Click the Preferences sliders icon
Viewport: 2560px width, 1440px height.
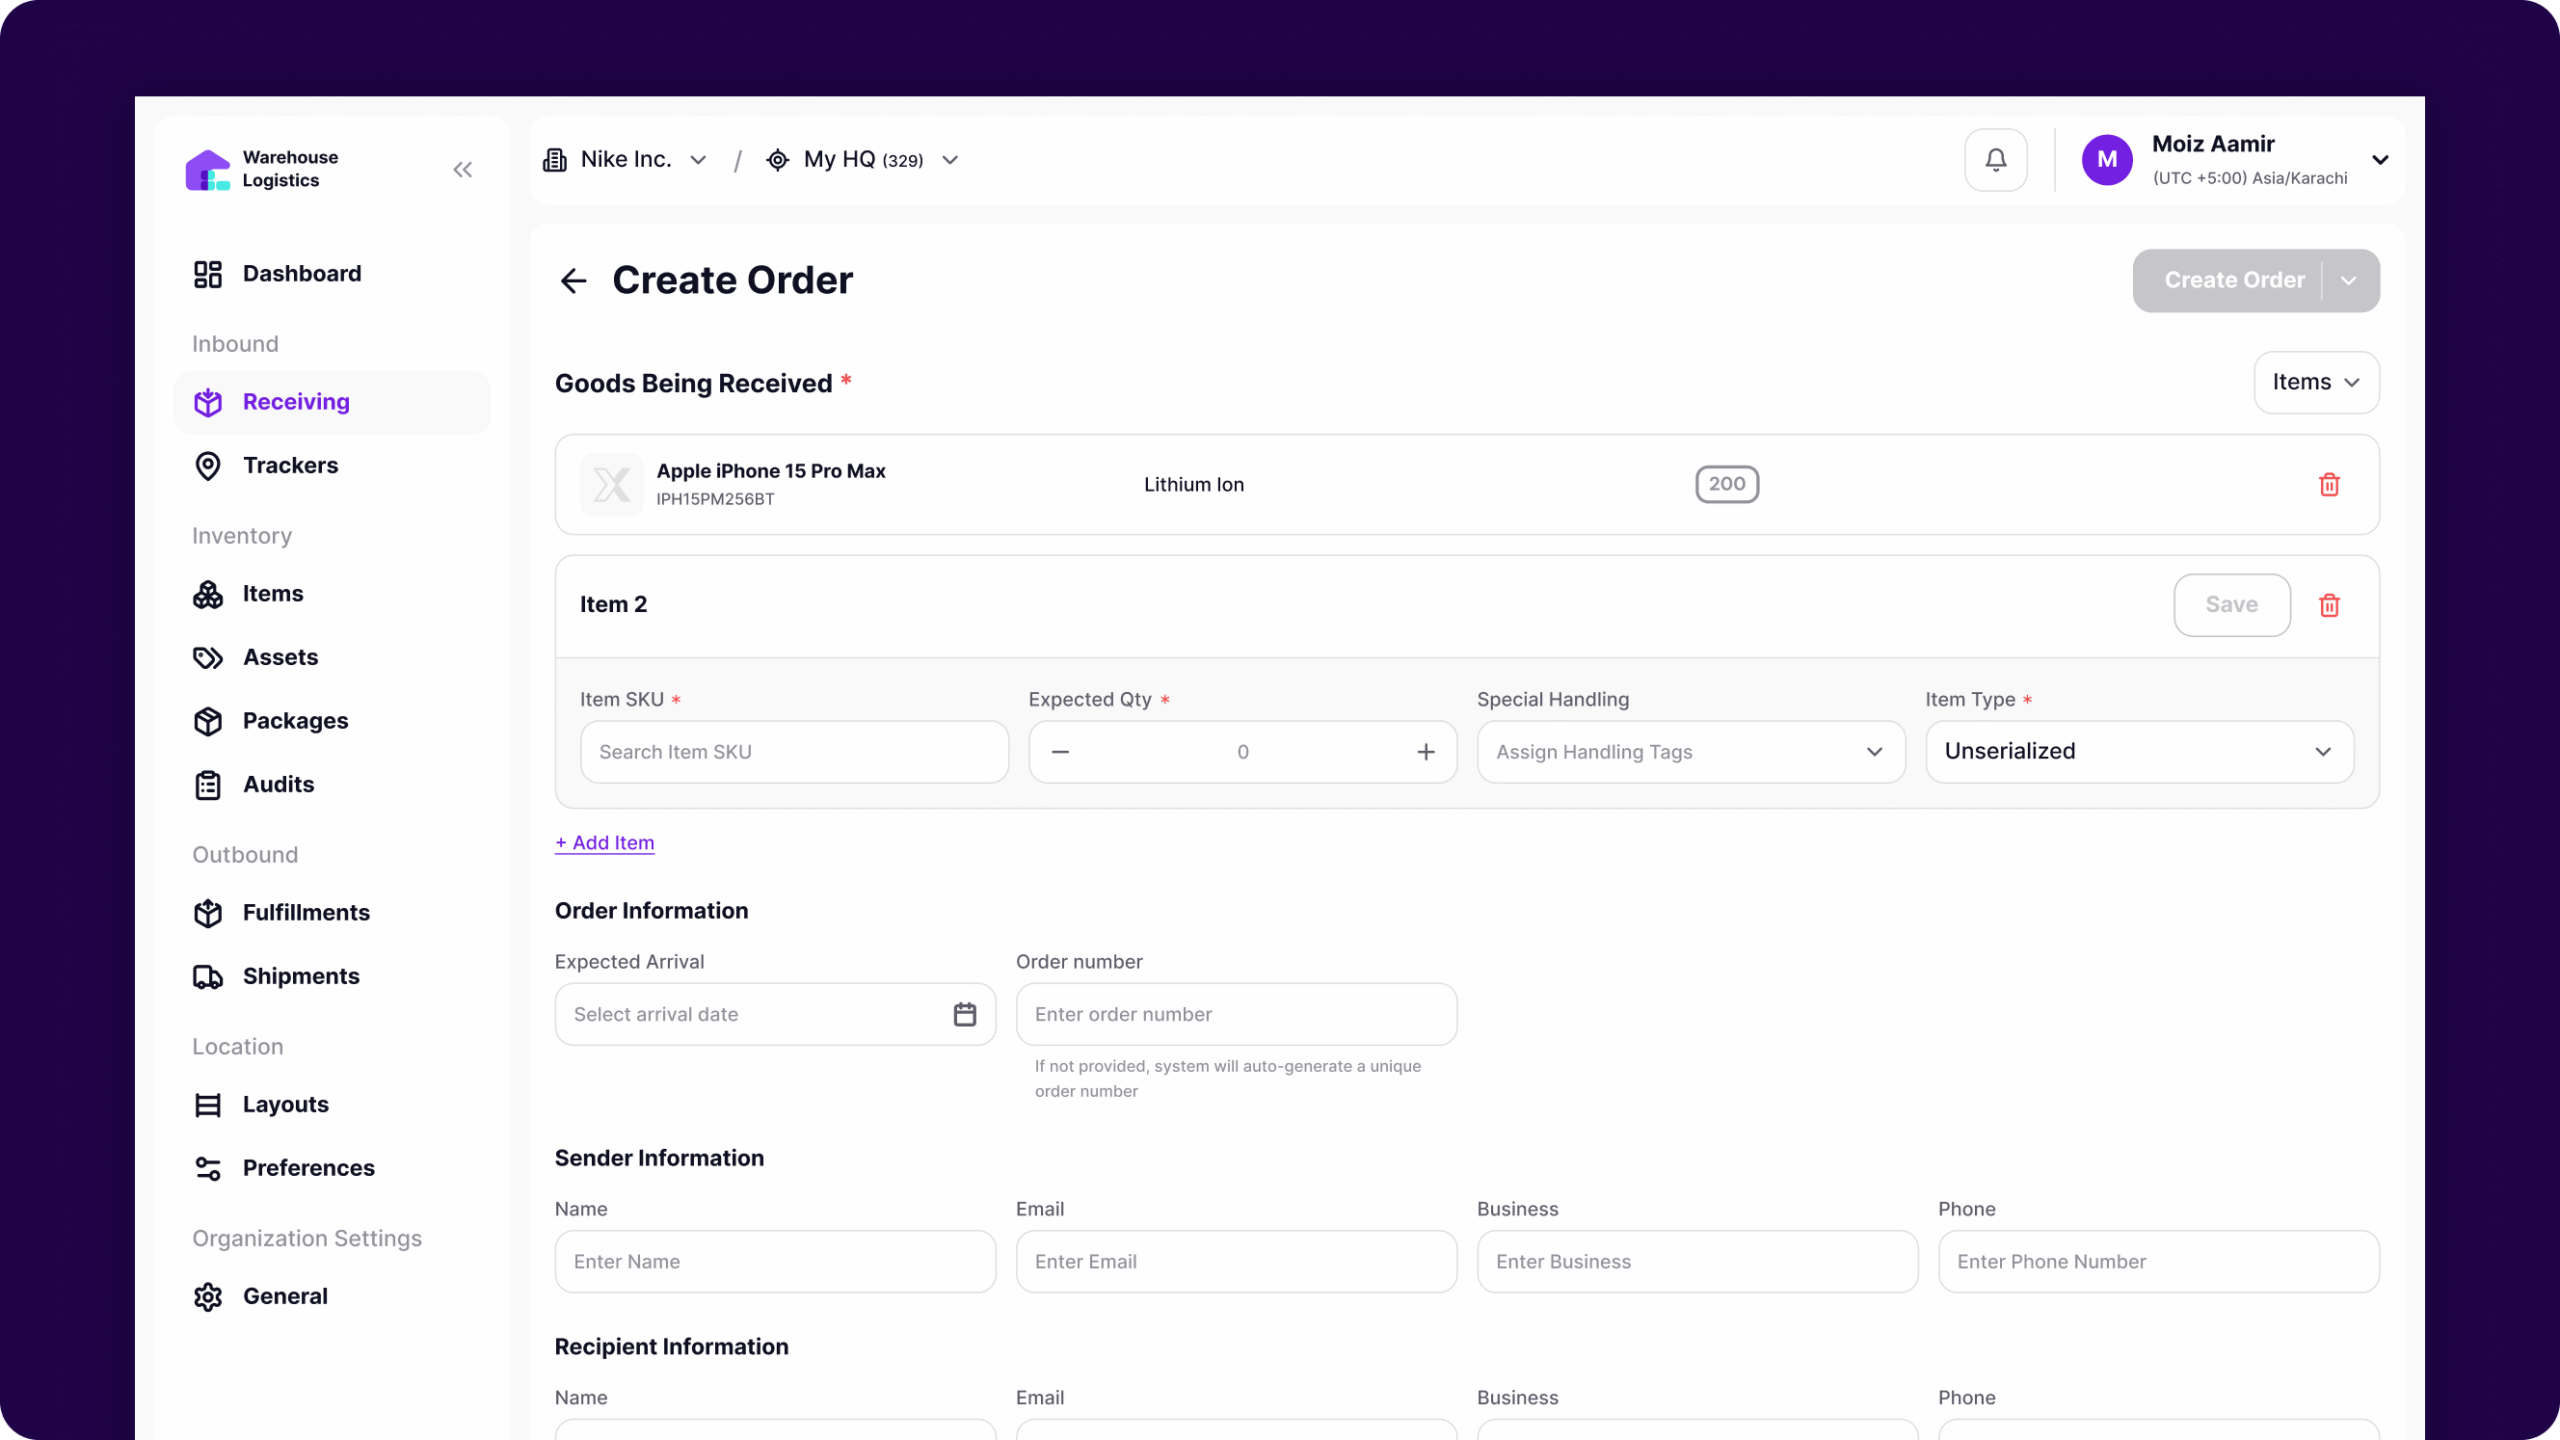coord(208,1168)
